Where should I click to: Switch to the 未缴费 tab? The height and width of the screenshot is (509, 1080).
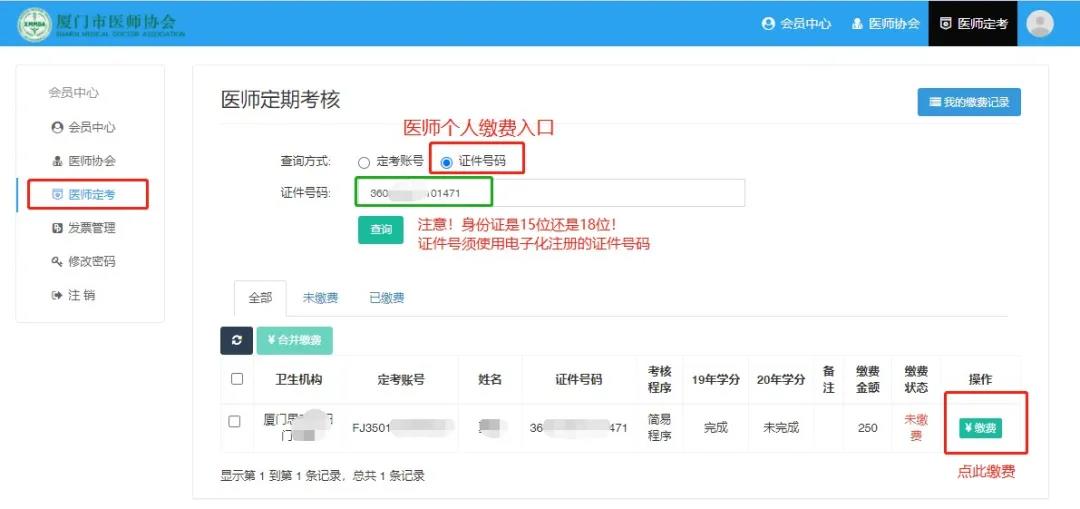click(x=320, y=298)
